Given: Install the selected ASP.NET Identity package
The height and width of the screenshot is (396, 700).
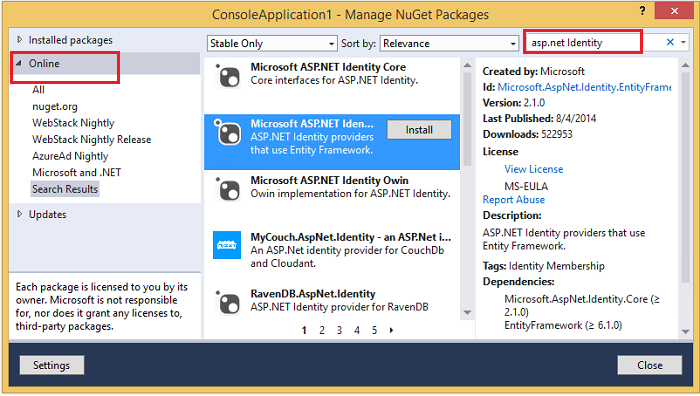Looking at the screenshot, I should point(419,130).
